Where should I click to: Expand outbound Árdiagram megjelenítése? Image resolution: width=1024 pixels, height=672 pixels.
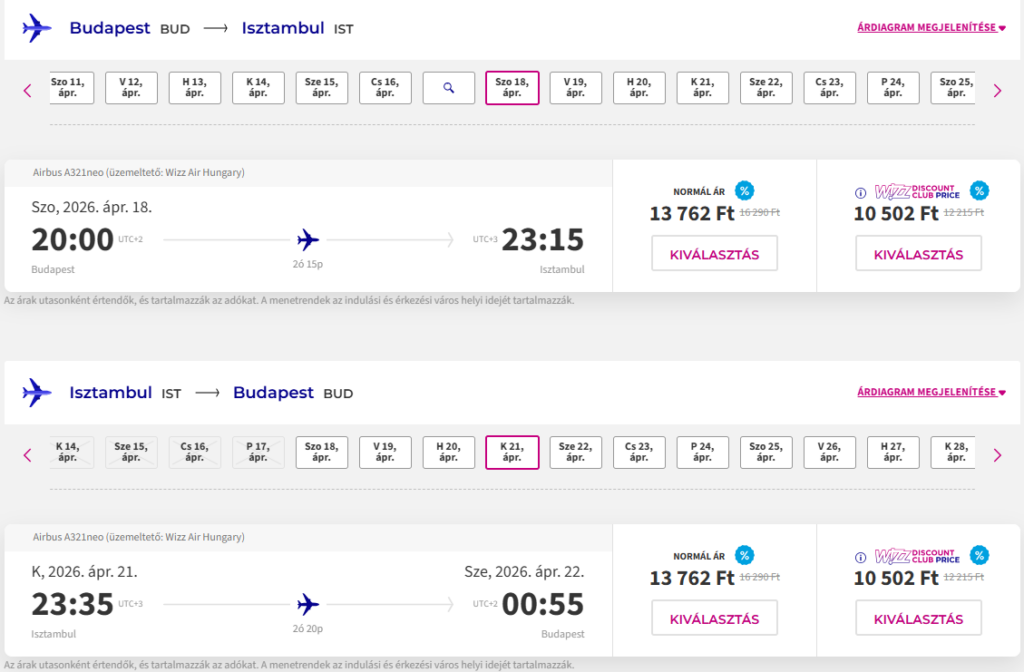tap(931, 28)
